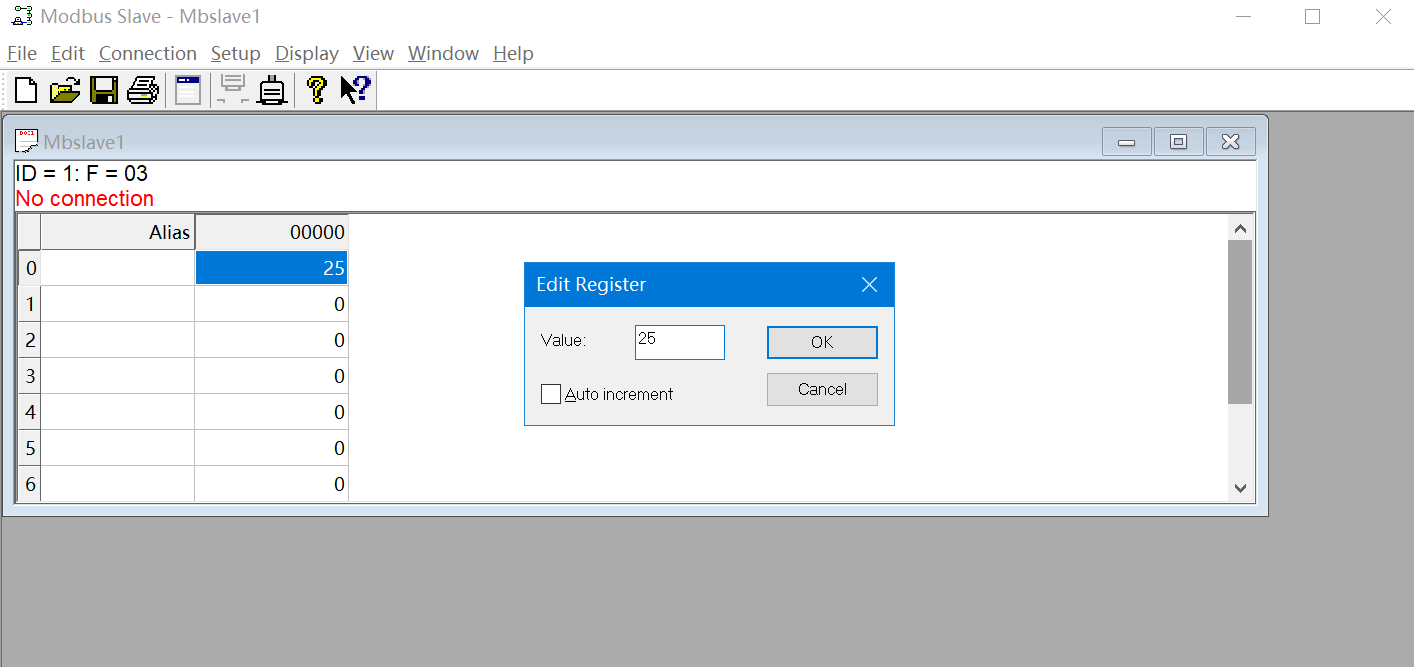Activate the context help arrow icon
1414x667 pixels.
pyautogui.click(x=354, y=90)
